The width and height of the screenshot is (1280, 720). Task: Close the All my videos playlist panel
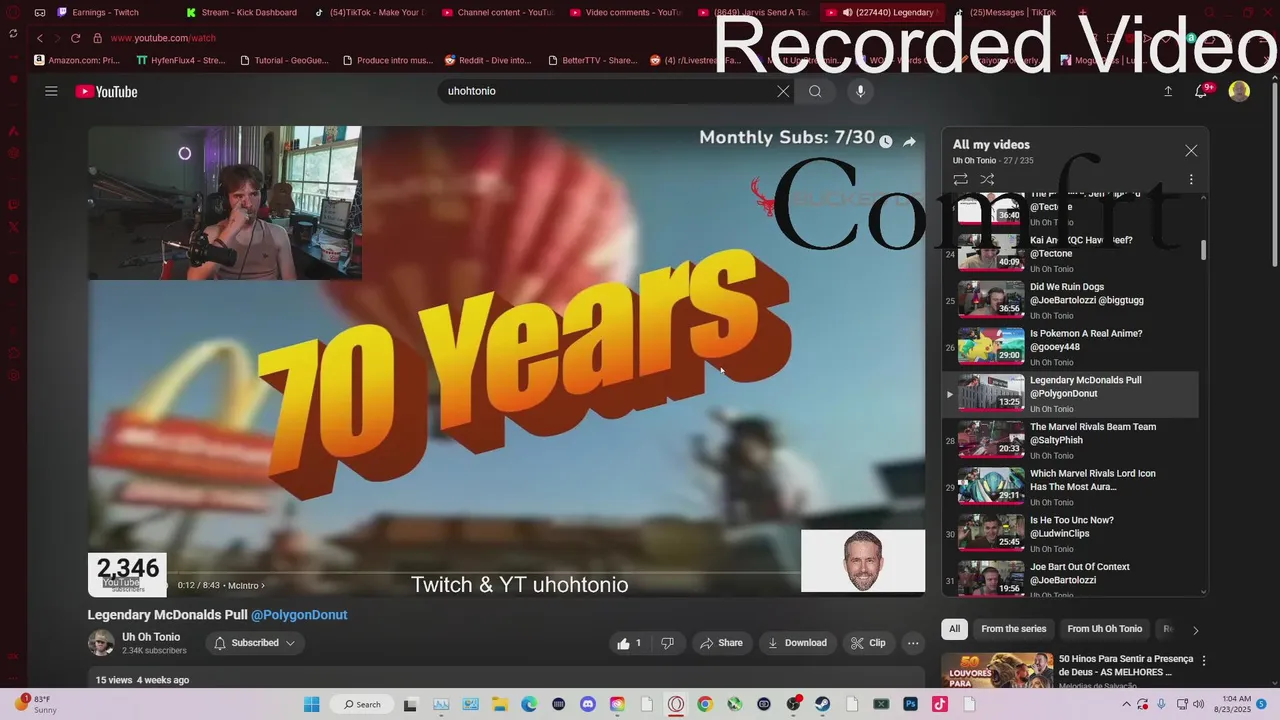(x=1191, y=151)
